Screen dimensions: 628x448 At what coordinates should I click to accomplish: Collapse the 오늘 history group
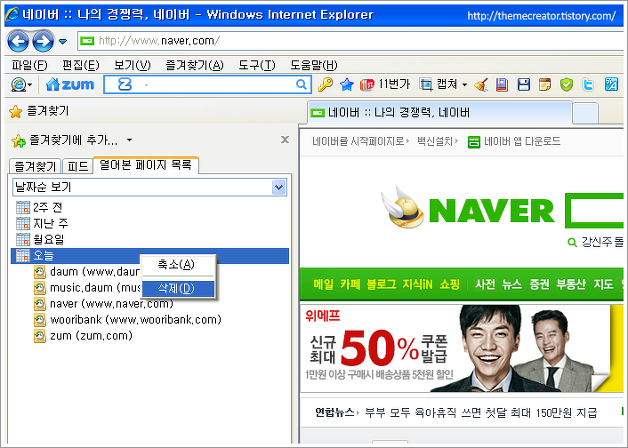[x=150, y=255]
